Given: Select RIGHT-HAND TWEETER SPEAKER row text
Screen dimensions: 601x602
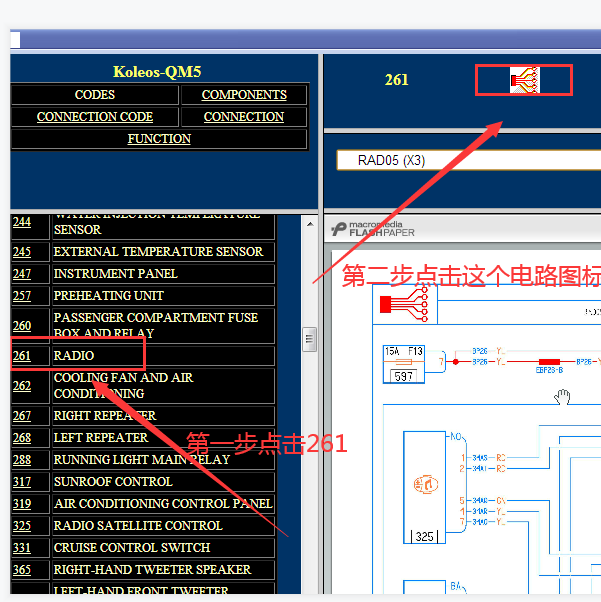Looking at the screenshot, I should click(x=152, y=569).
